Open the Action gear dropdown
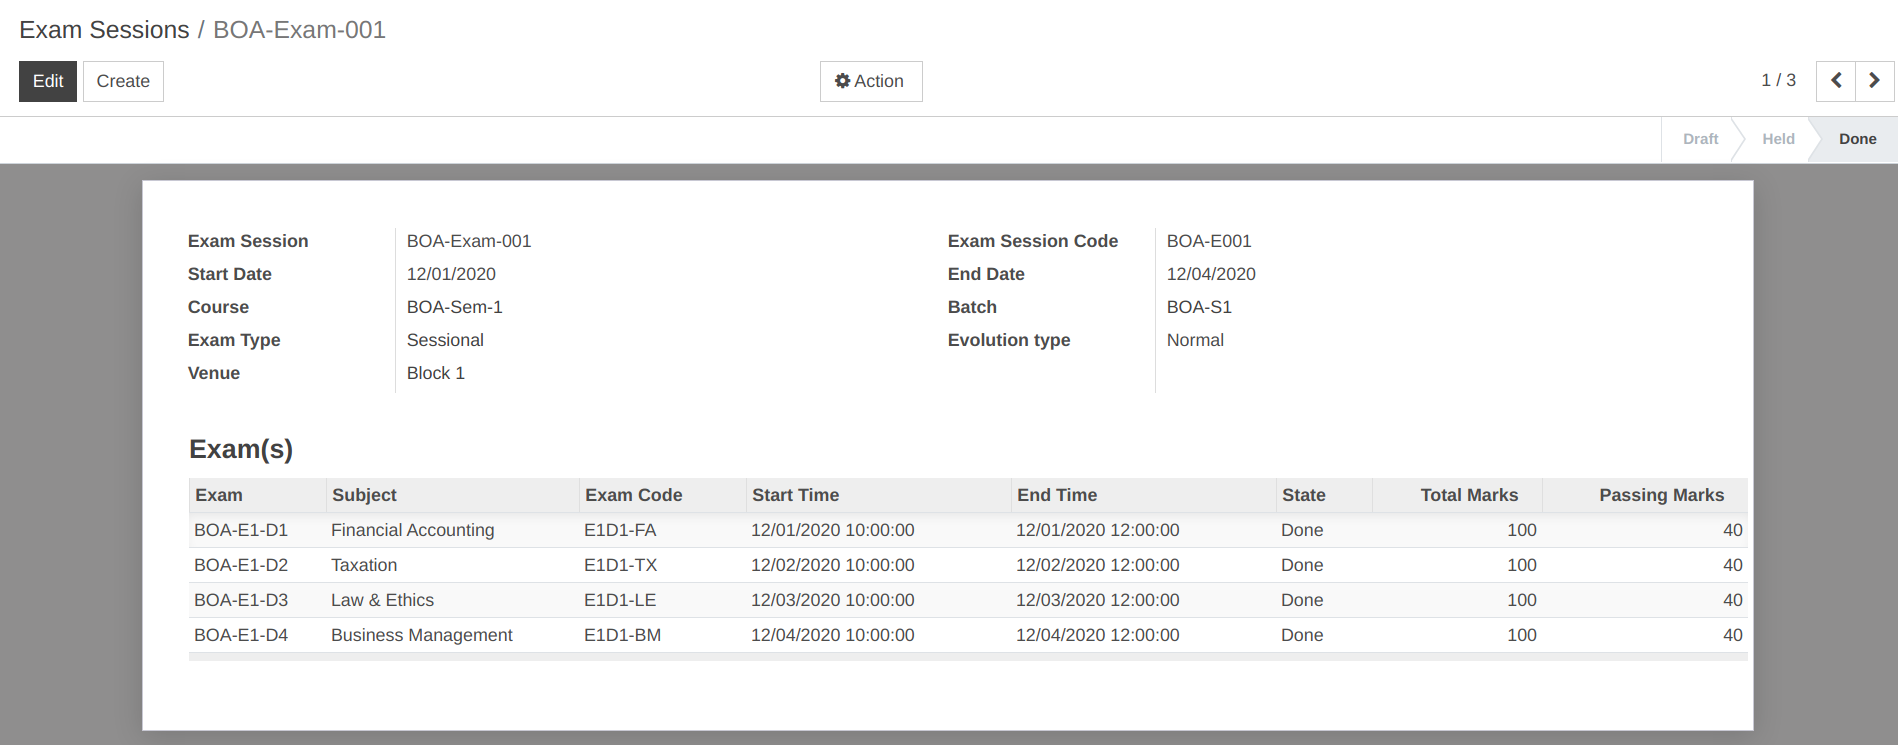This screenshot has height=745, width=1898. [870, 81]
